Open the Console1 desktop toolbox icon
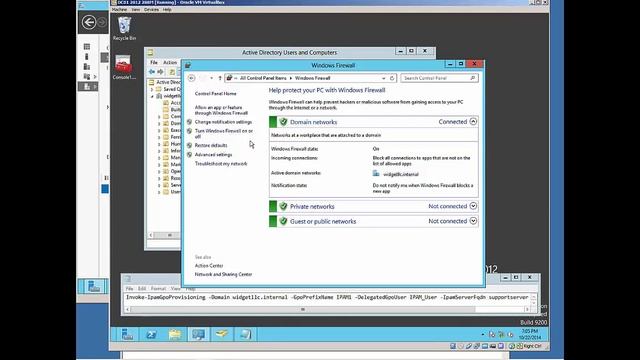 point(123,67)
